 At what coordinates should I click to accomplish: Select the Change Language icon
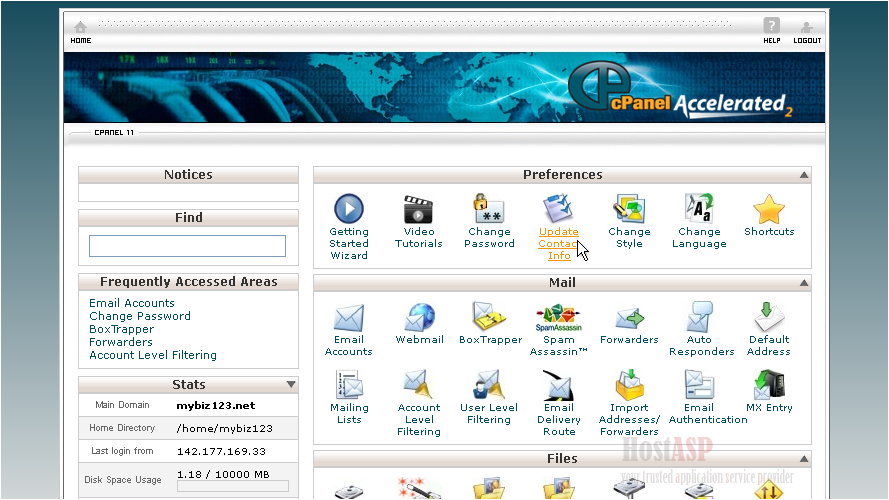point(699,209)
